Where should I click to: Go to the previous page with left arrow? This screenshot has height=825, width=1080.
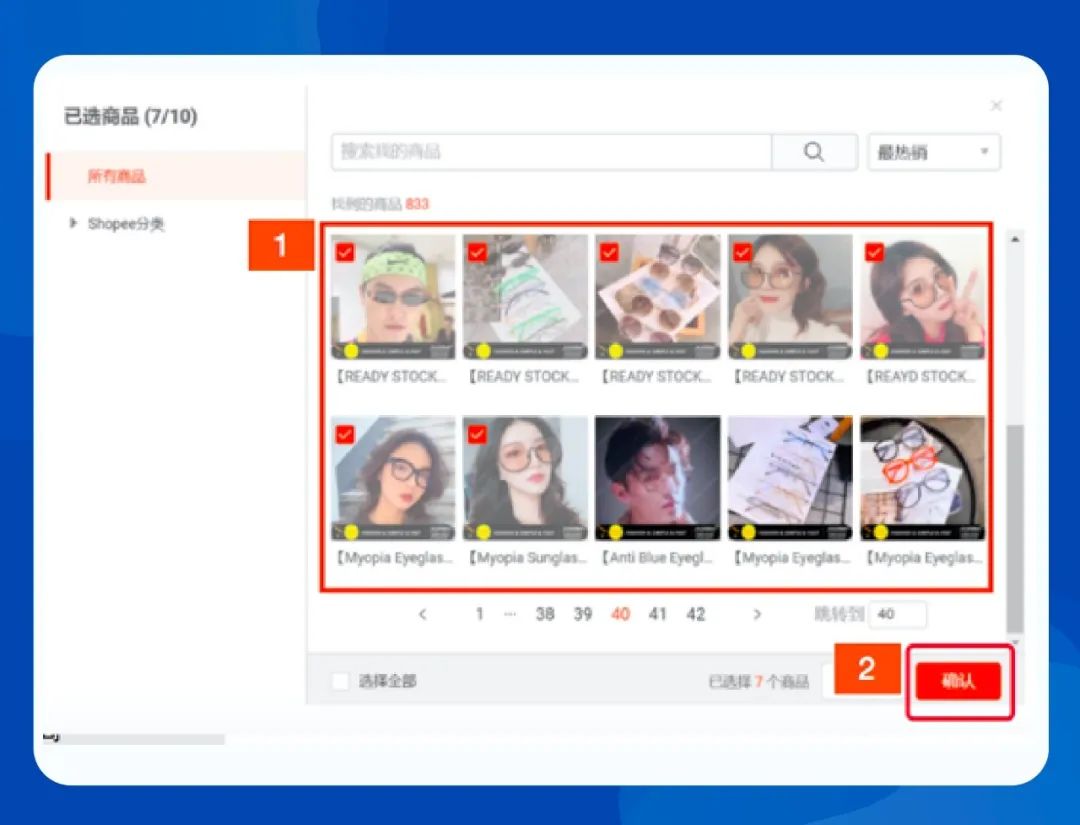(423, 615)
